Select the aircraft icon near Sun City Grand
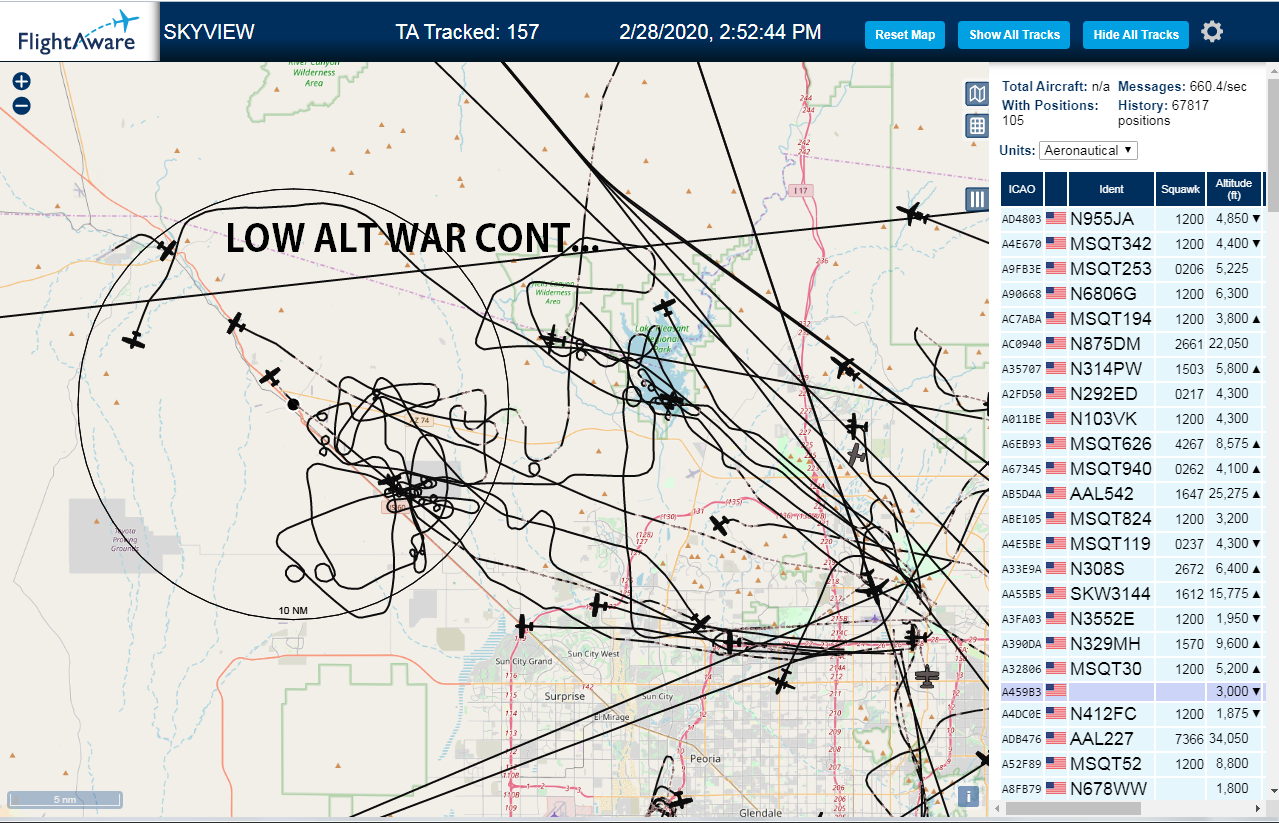Screen dimensions: 1279x823 (x=523, y=627)
